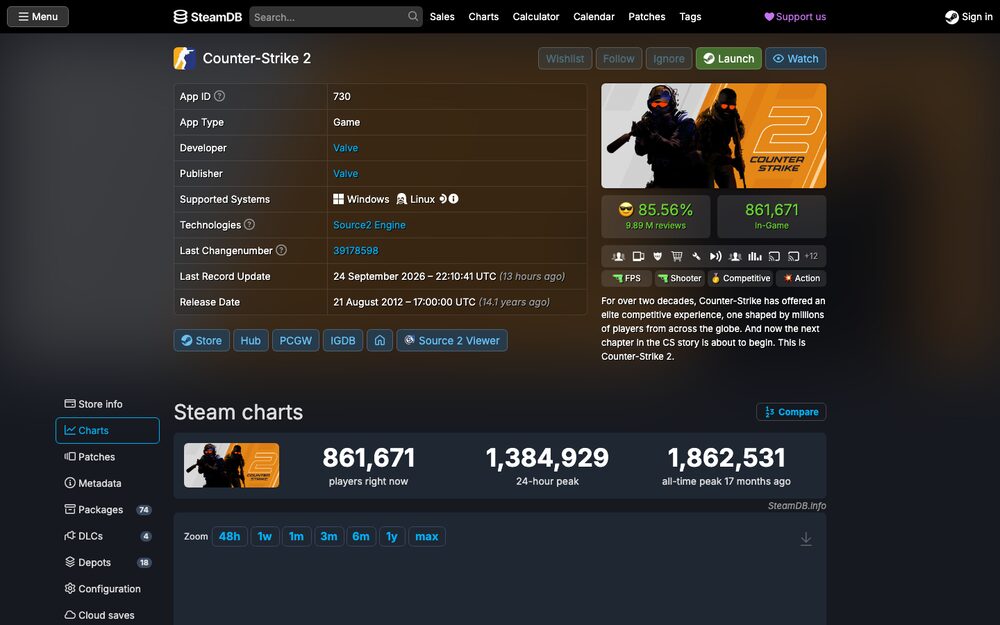Viewport: 1000px width, 625px height.
Task: Click the Competitive tag
Action: [740, 279]
